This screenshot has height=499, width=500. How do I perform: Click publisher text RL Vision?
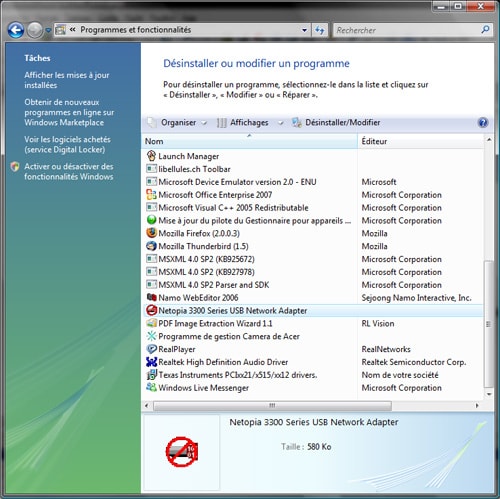378,324
